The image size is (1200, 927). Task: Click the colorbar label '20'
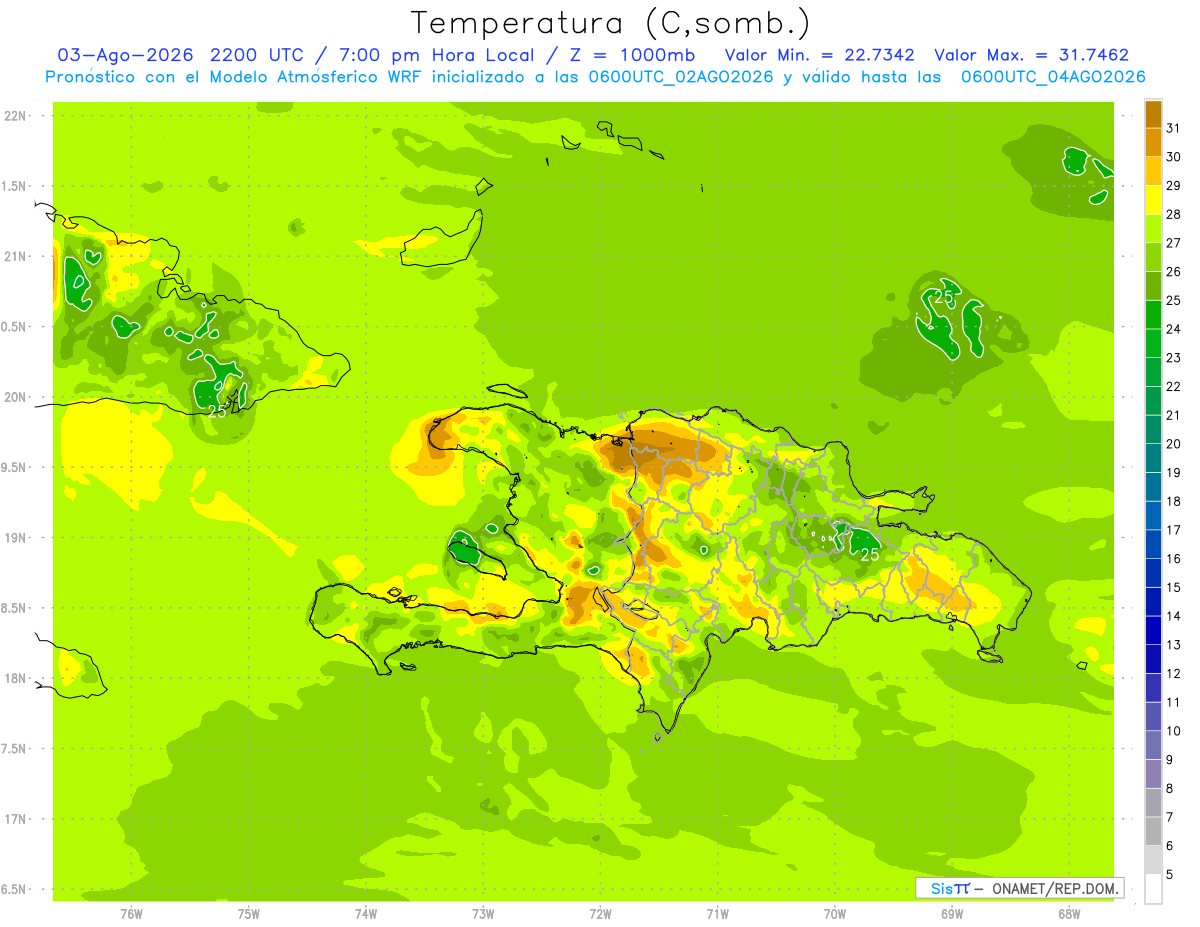1174,444
